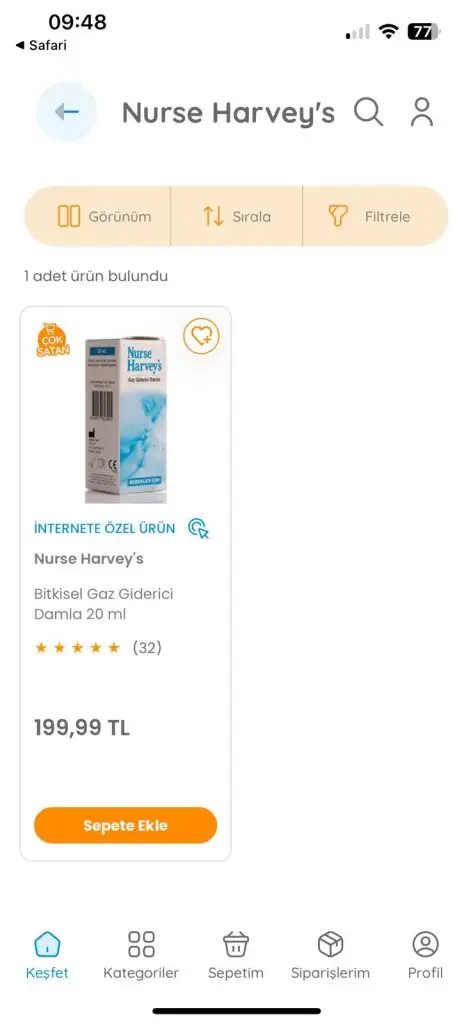Return to Safari via status bar

41,46
